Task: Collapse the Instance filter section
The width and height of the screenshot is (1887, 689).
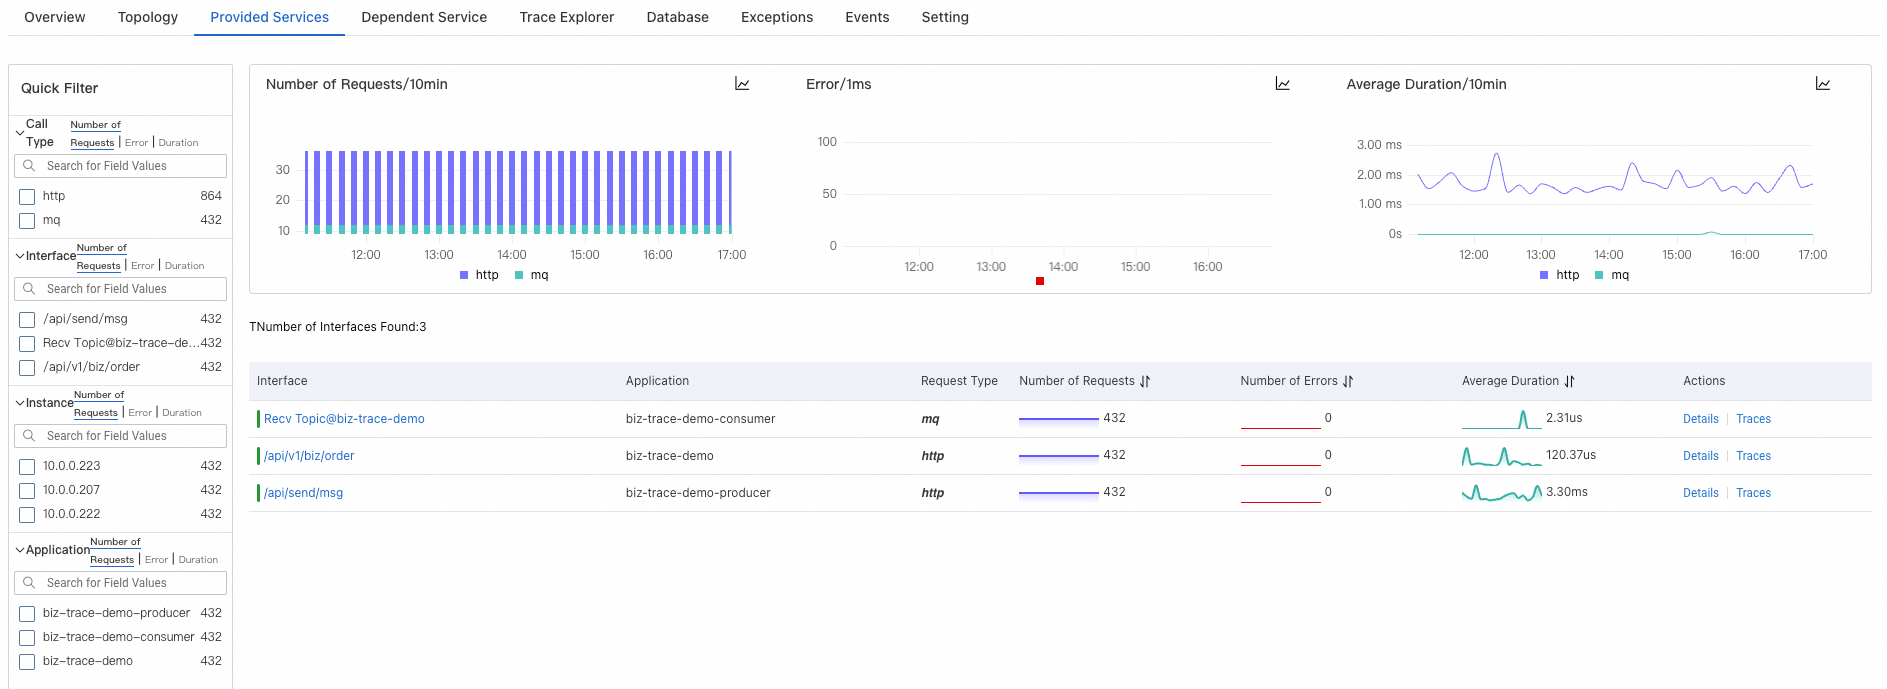Action: (x=19, y=403)
